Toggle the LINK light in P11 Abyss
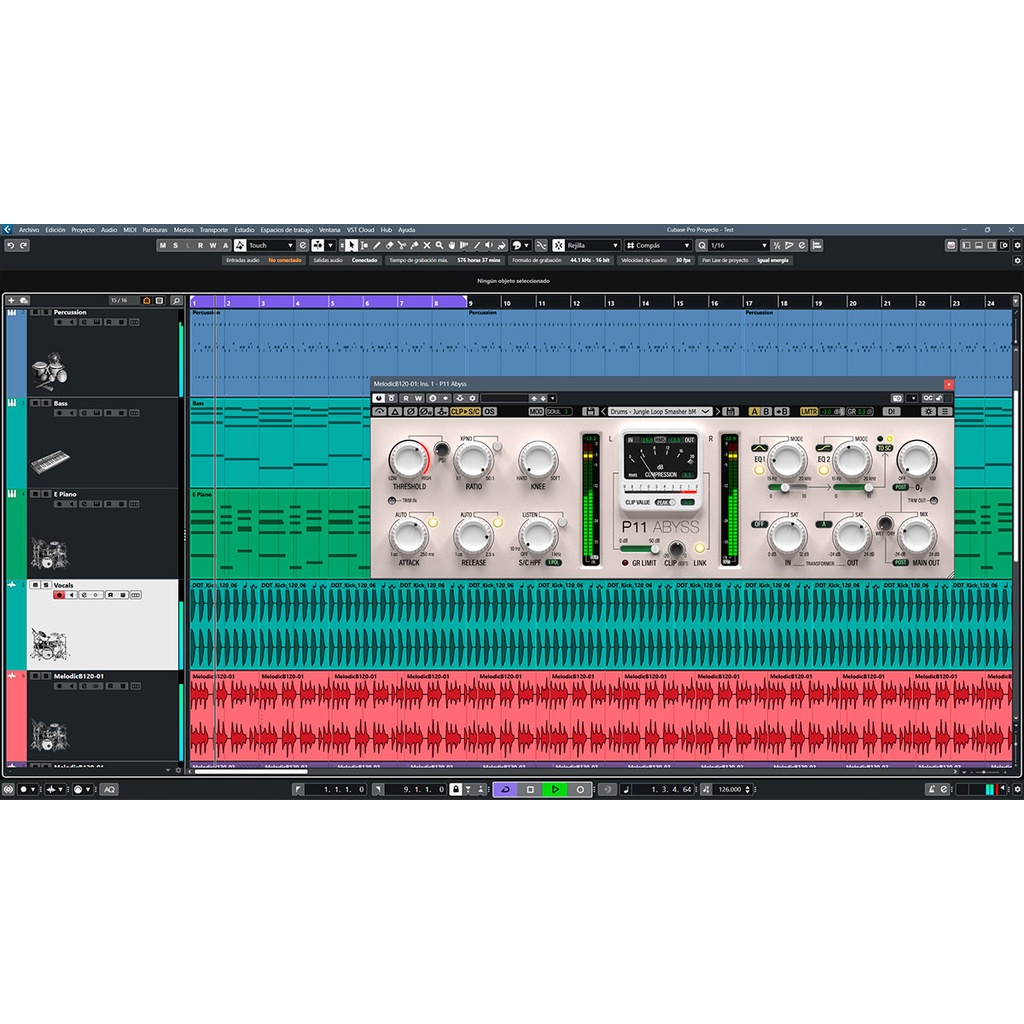Image resolution: width=1024 pixels, height=1024 pixels. 699,548
